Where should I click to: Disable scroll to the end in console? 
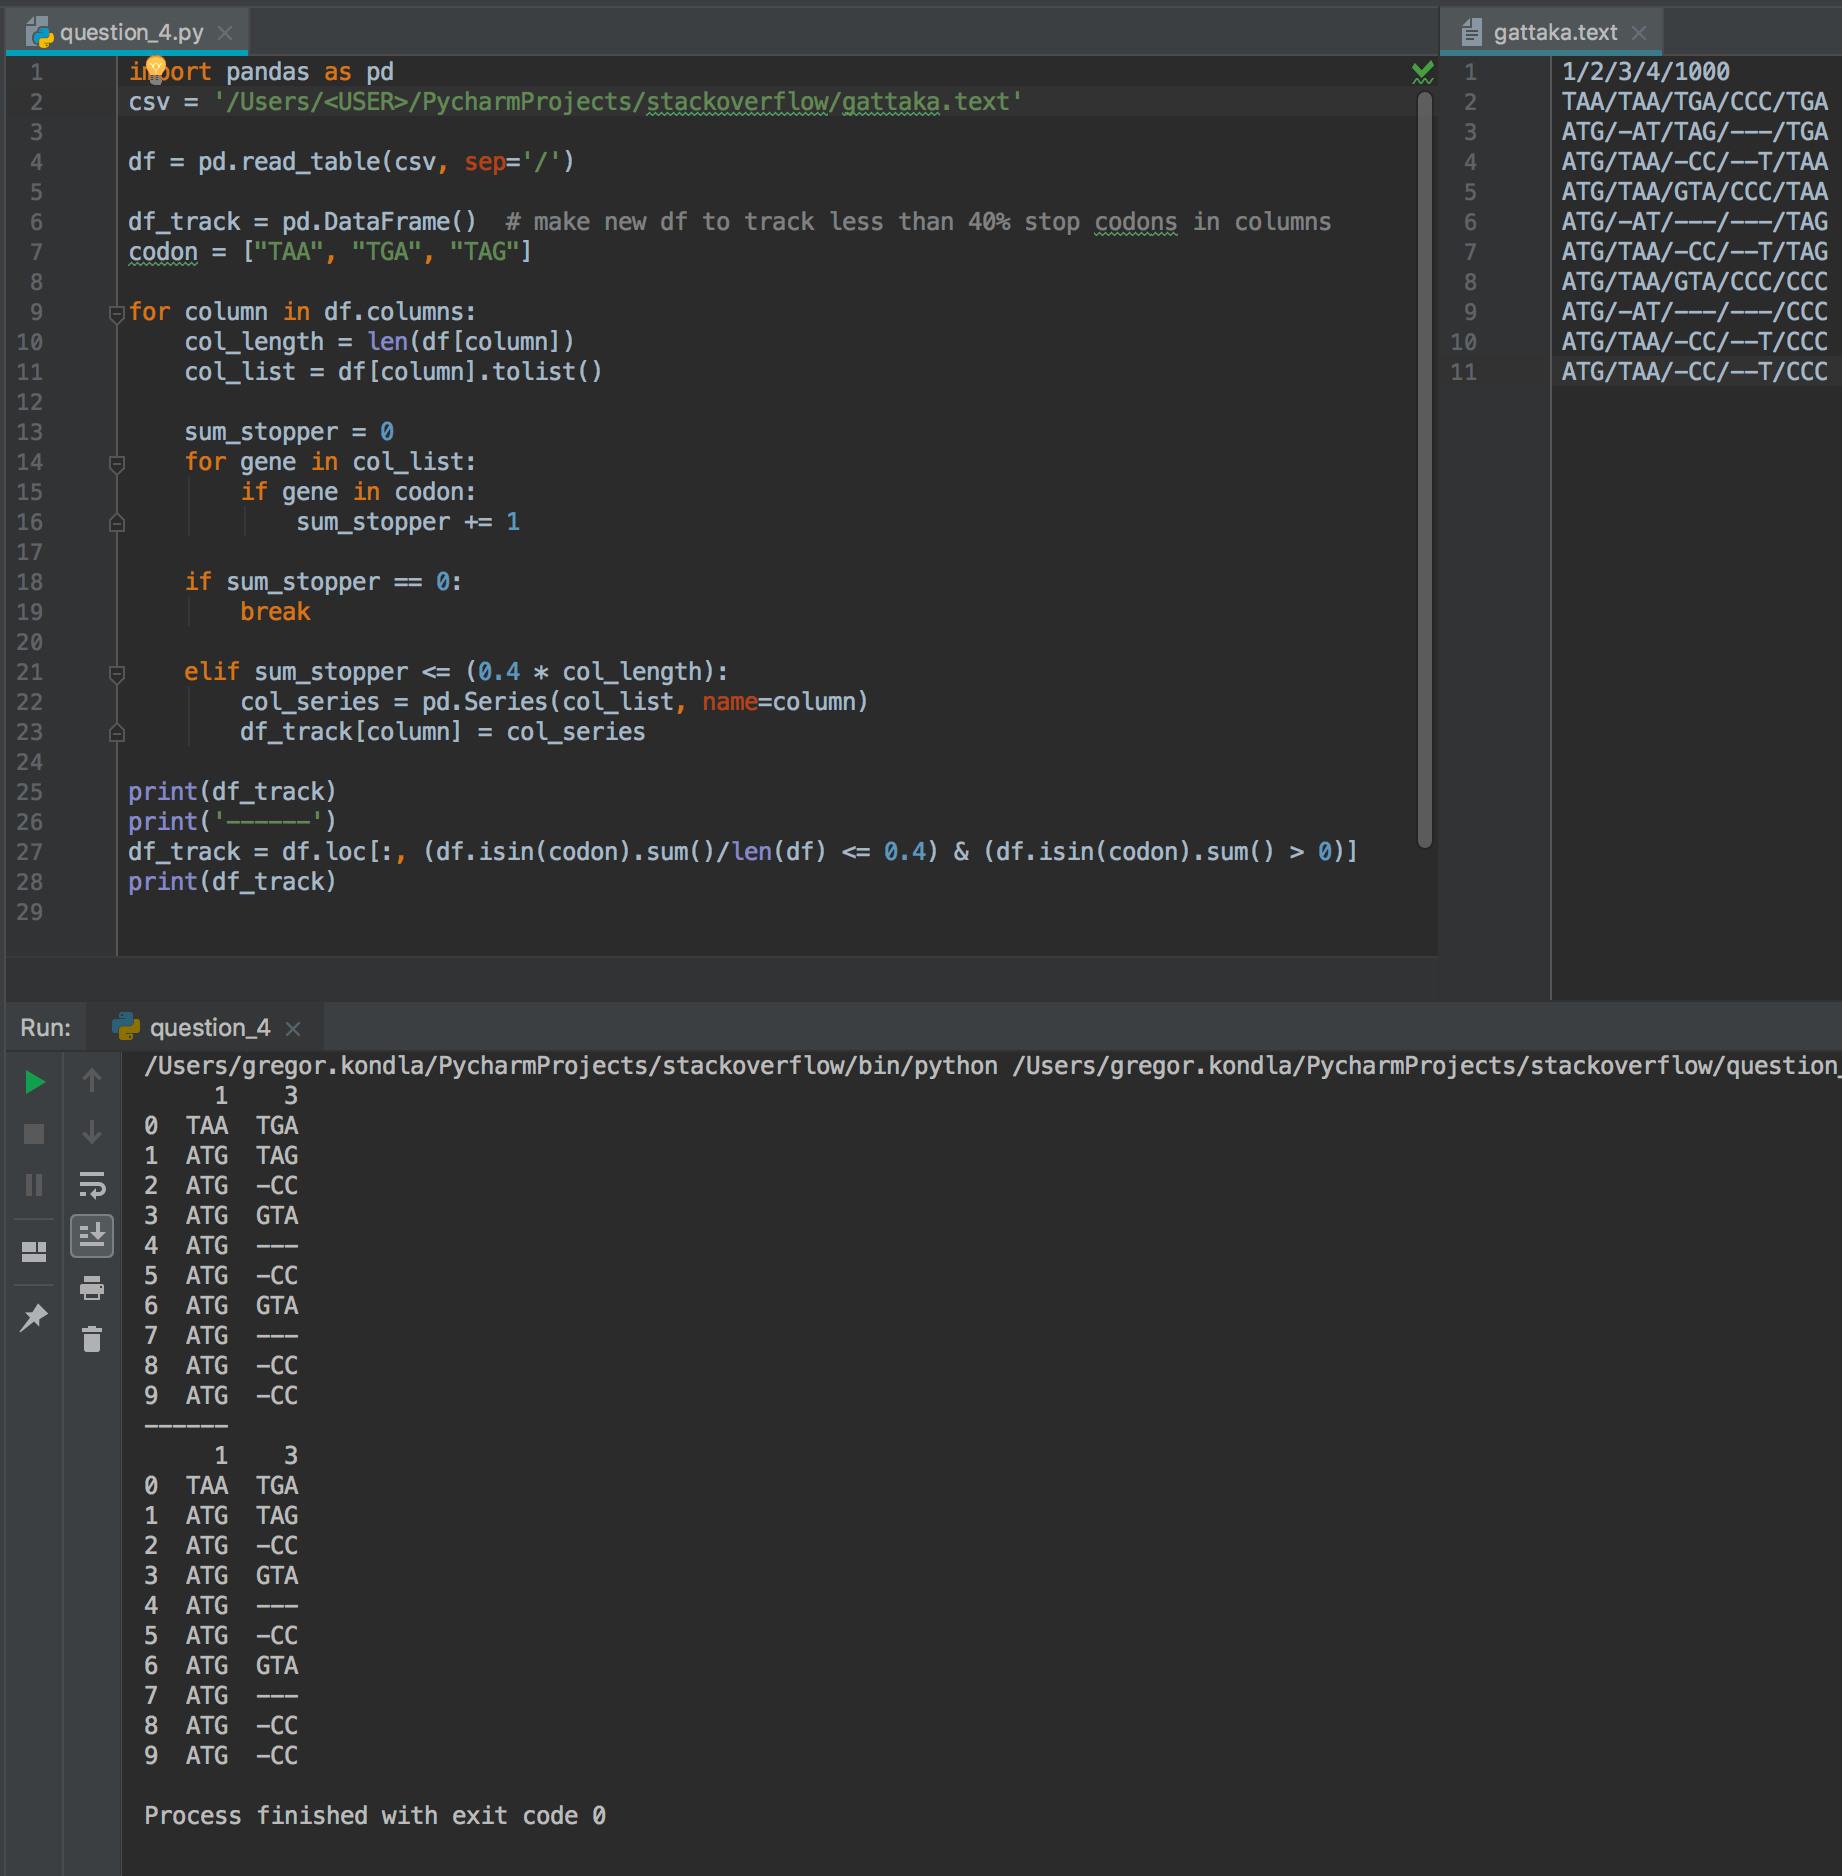(92, 1237)
